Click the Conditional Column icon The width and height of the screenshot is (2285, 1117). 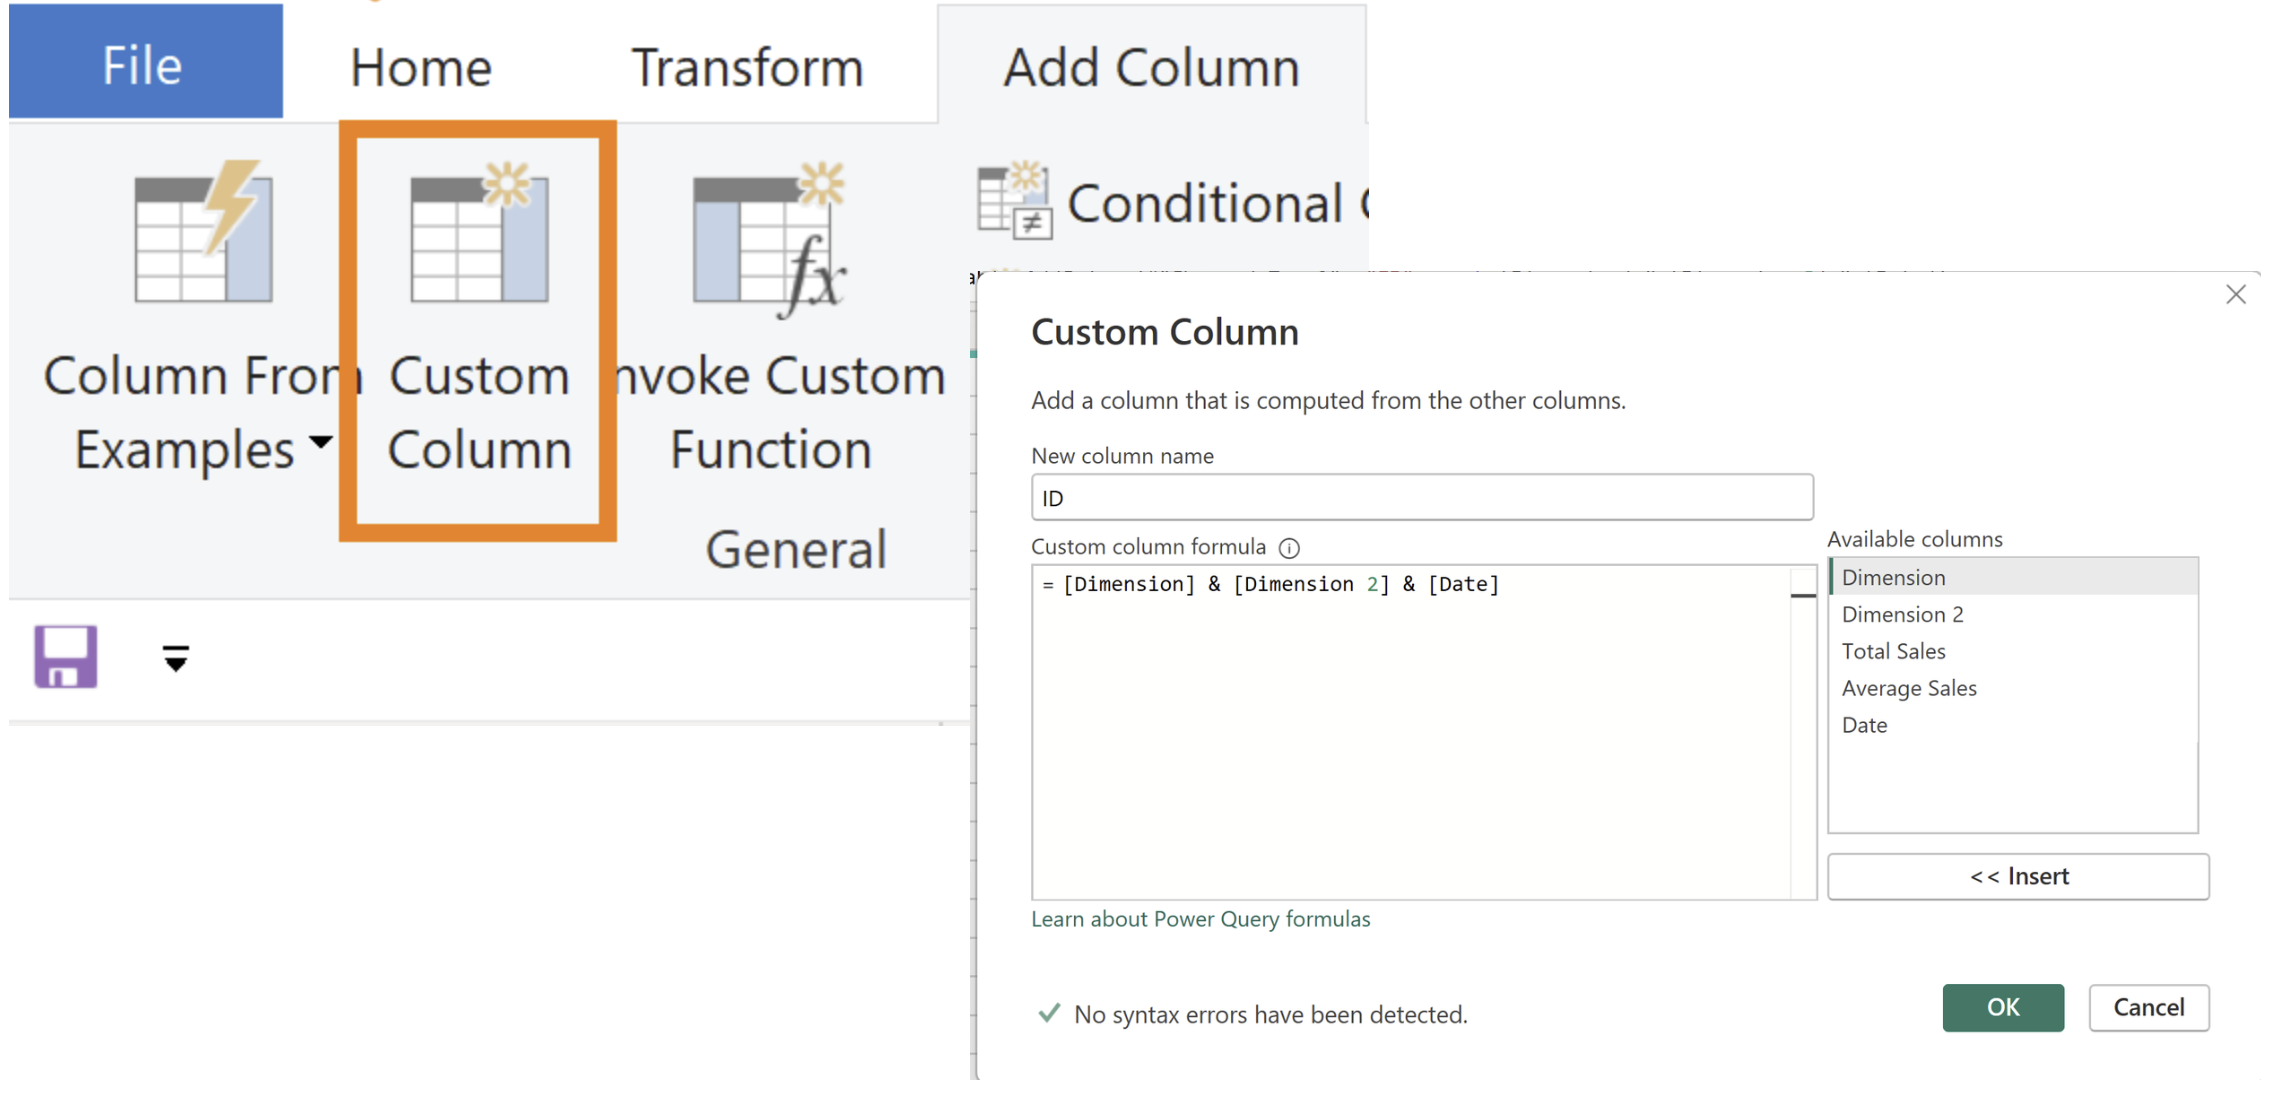pyautogui.click(x=1015, y=201)
